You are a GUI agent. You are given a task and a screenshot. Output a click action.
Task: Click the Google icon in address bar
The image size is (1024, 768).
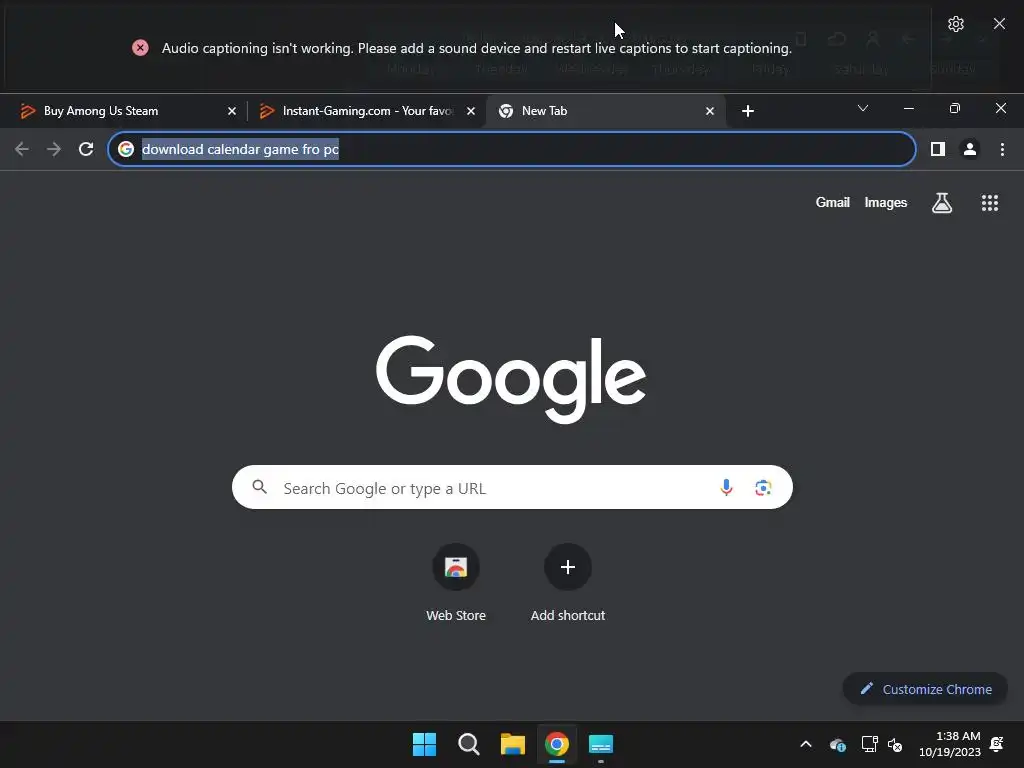pos(126,149)
